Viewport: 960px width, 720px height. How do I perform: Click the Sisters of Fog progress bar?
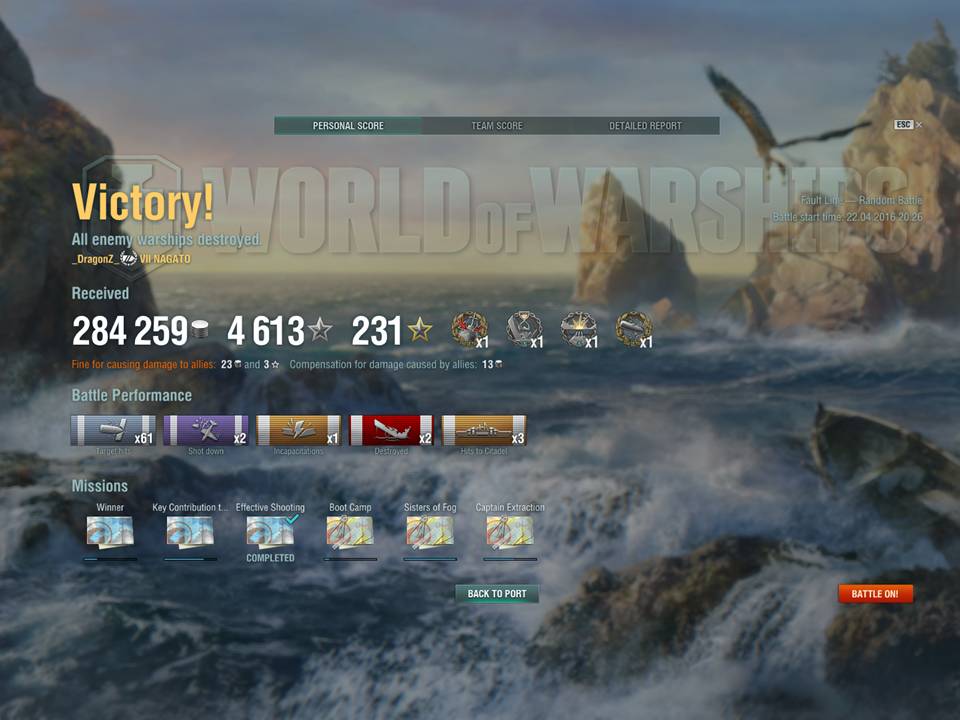430,559
